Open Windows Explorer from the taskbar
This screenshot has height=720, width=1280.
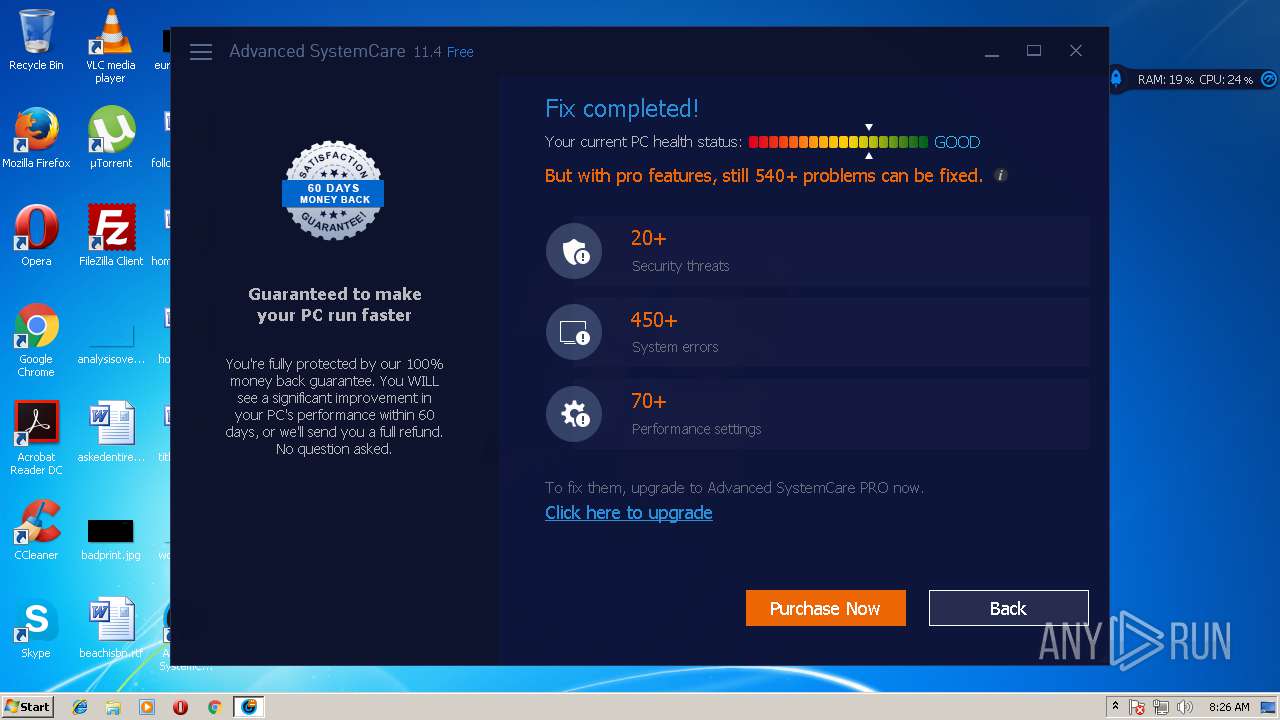113,707
